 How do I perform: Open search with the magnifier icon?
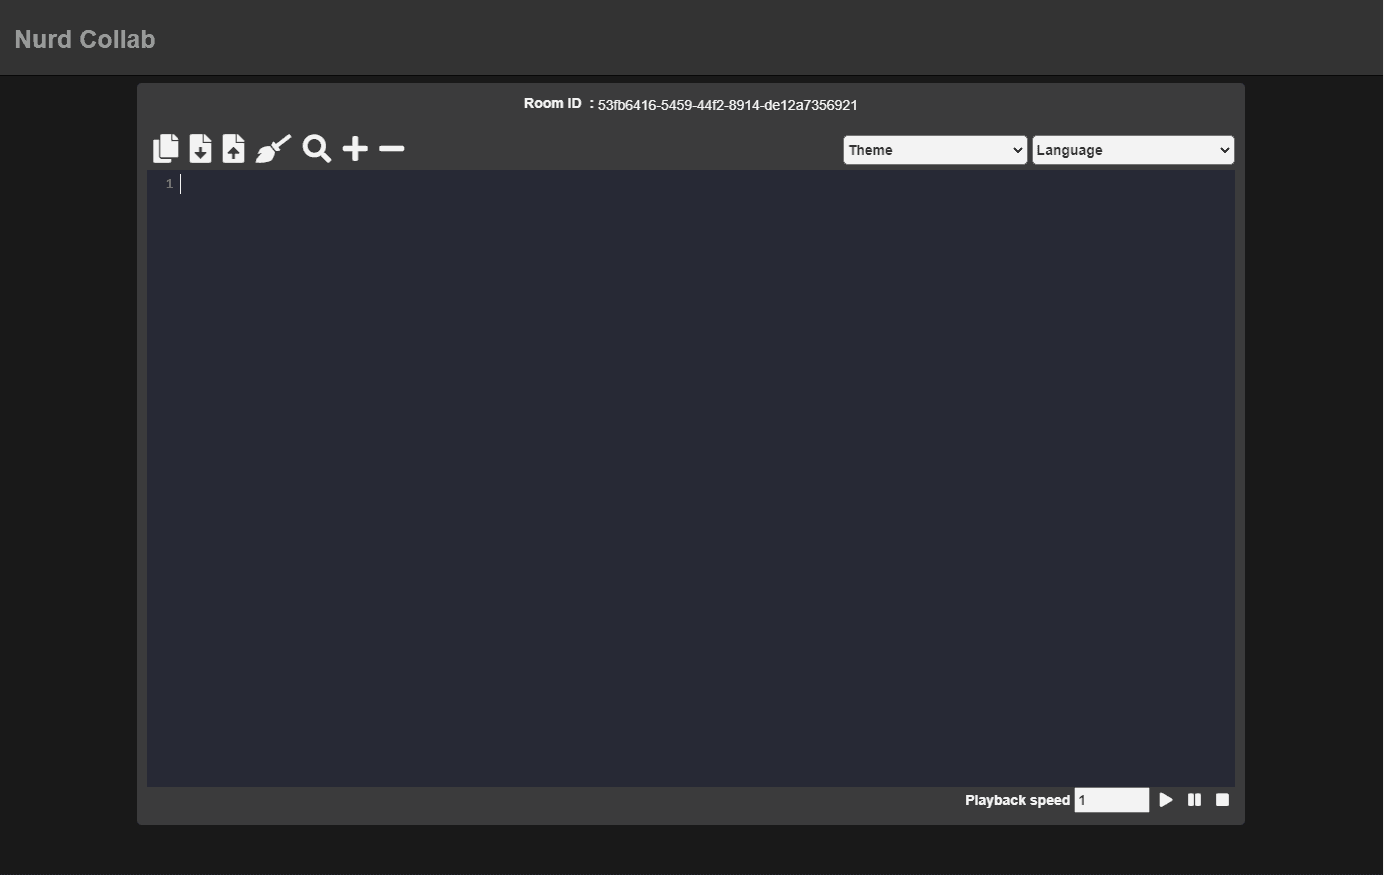[x=317, y=148]
